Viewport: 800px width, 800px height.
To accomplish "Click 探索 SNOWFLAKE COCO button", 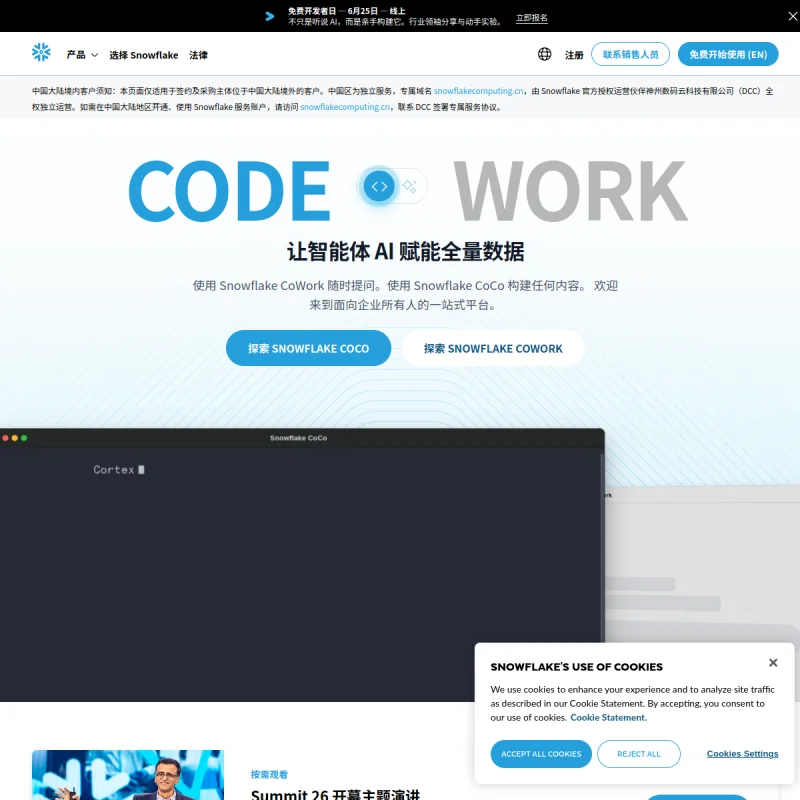I will point(308,348).
